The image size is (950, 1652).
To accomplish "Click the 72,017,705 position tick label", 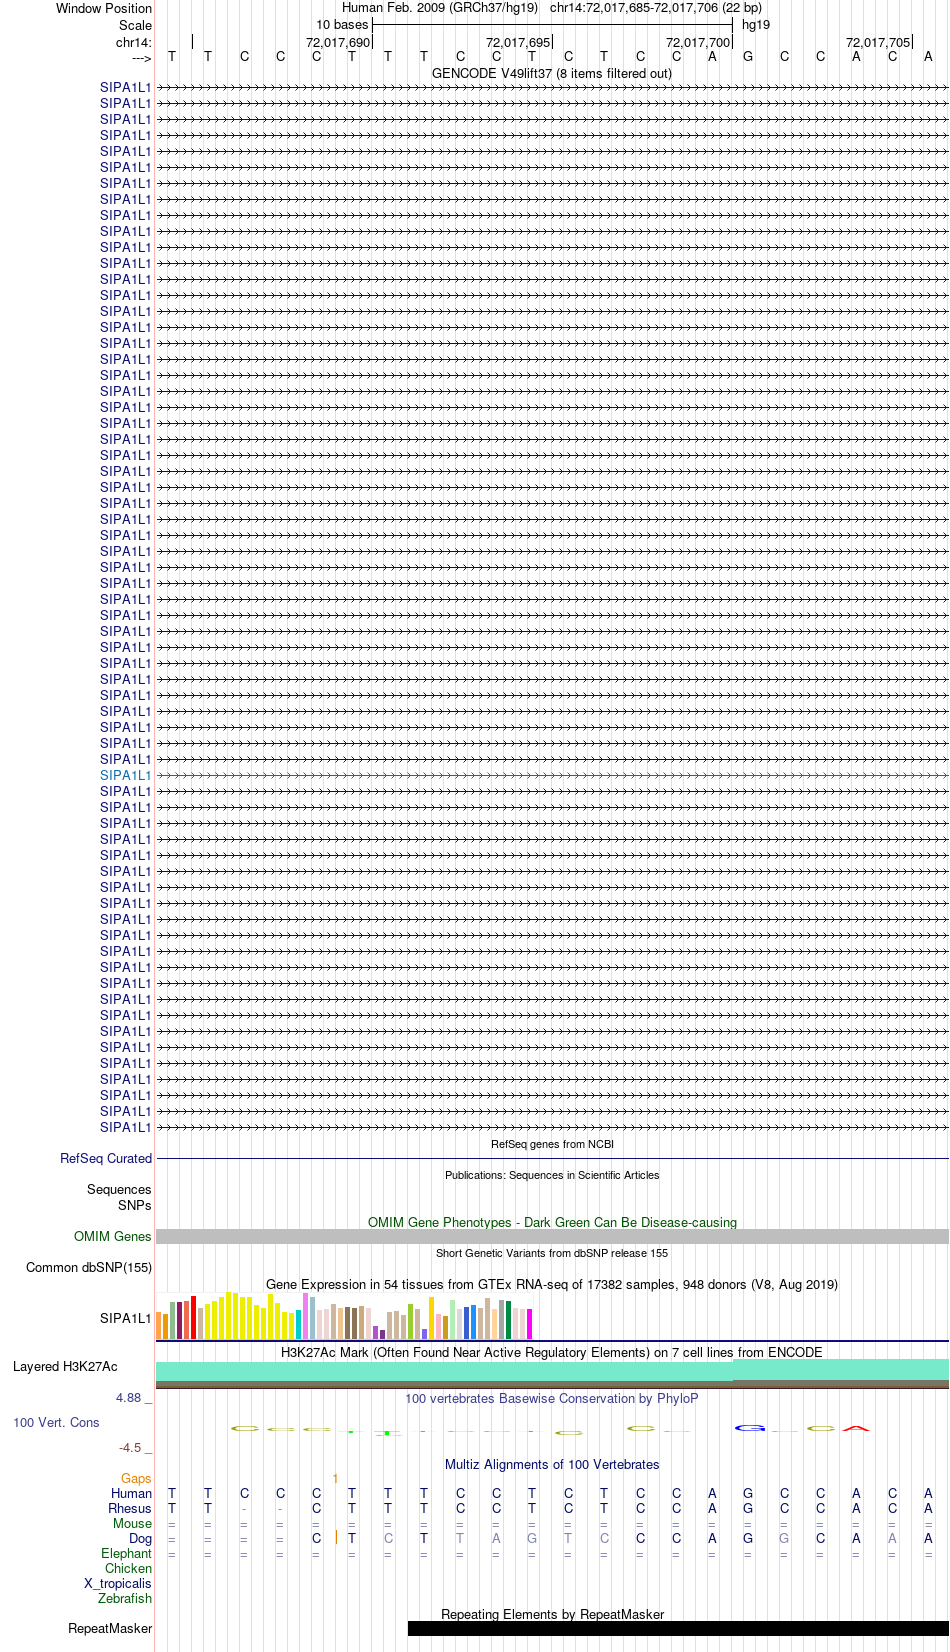I will point(878,42).
